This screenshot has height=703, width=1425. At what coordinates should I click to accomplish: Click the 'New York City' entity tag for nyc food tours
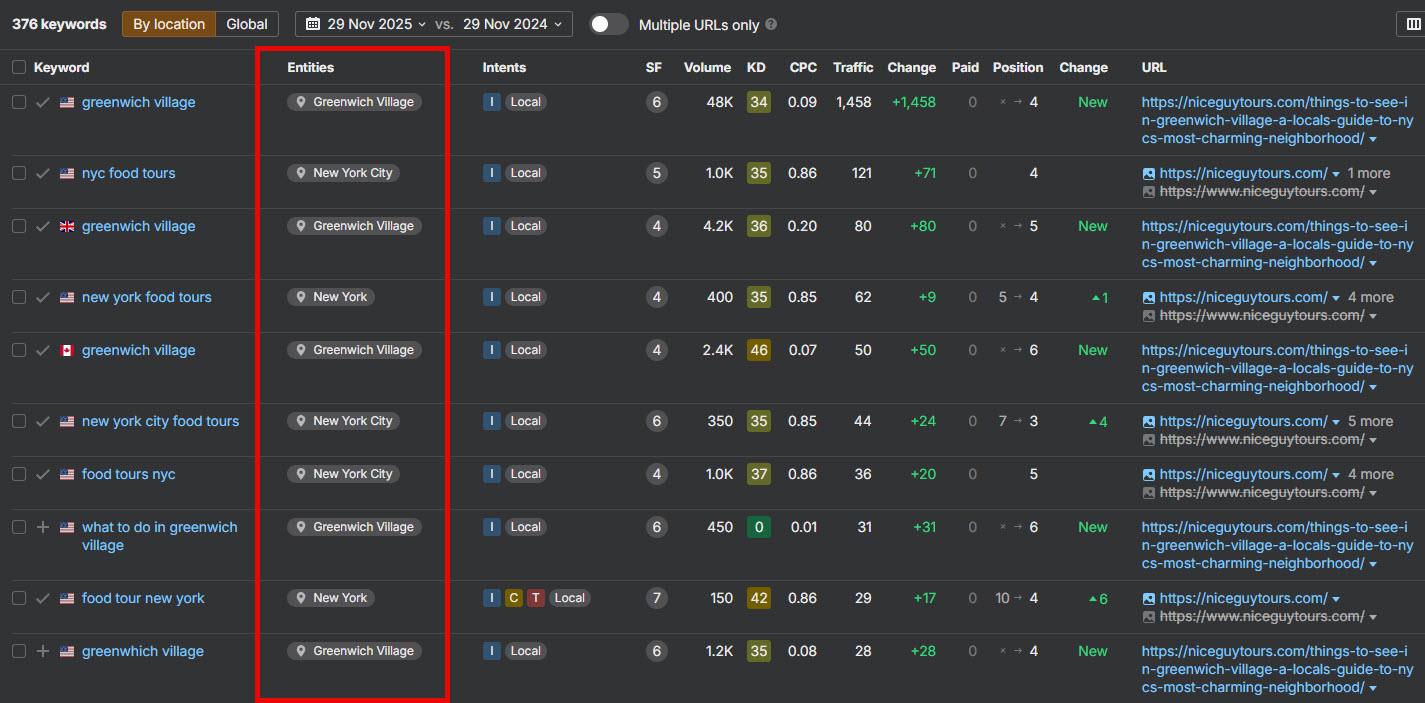click(x=343, y=173)
